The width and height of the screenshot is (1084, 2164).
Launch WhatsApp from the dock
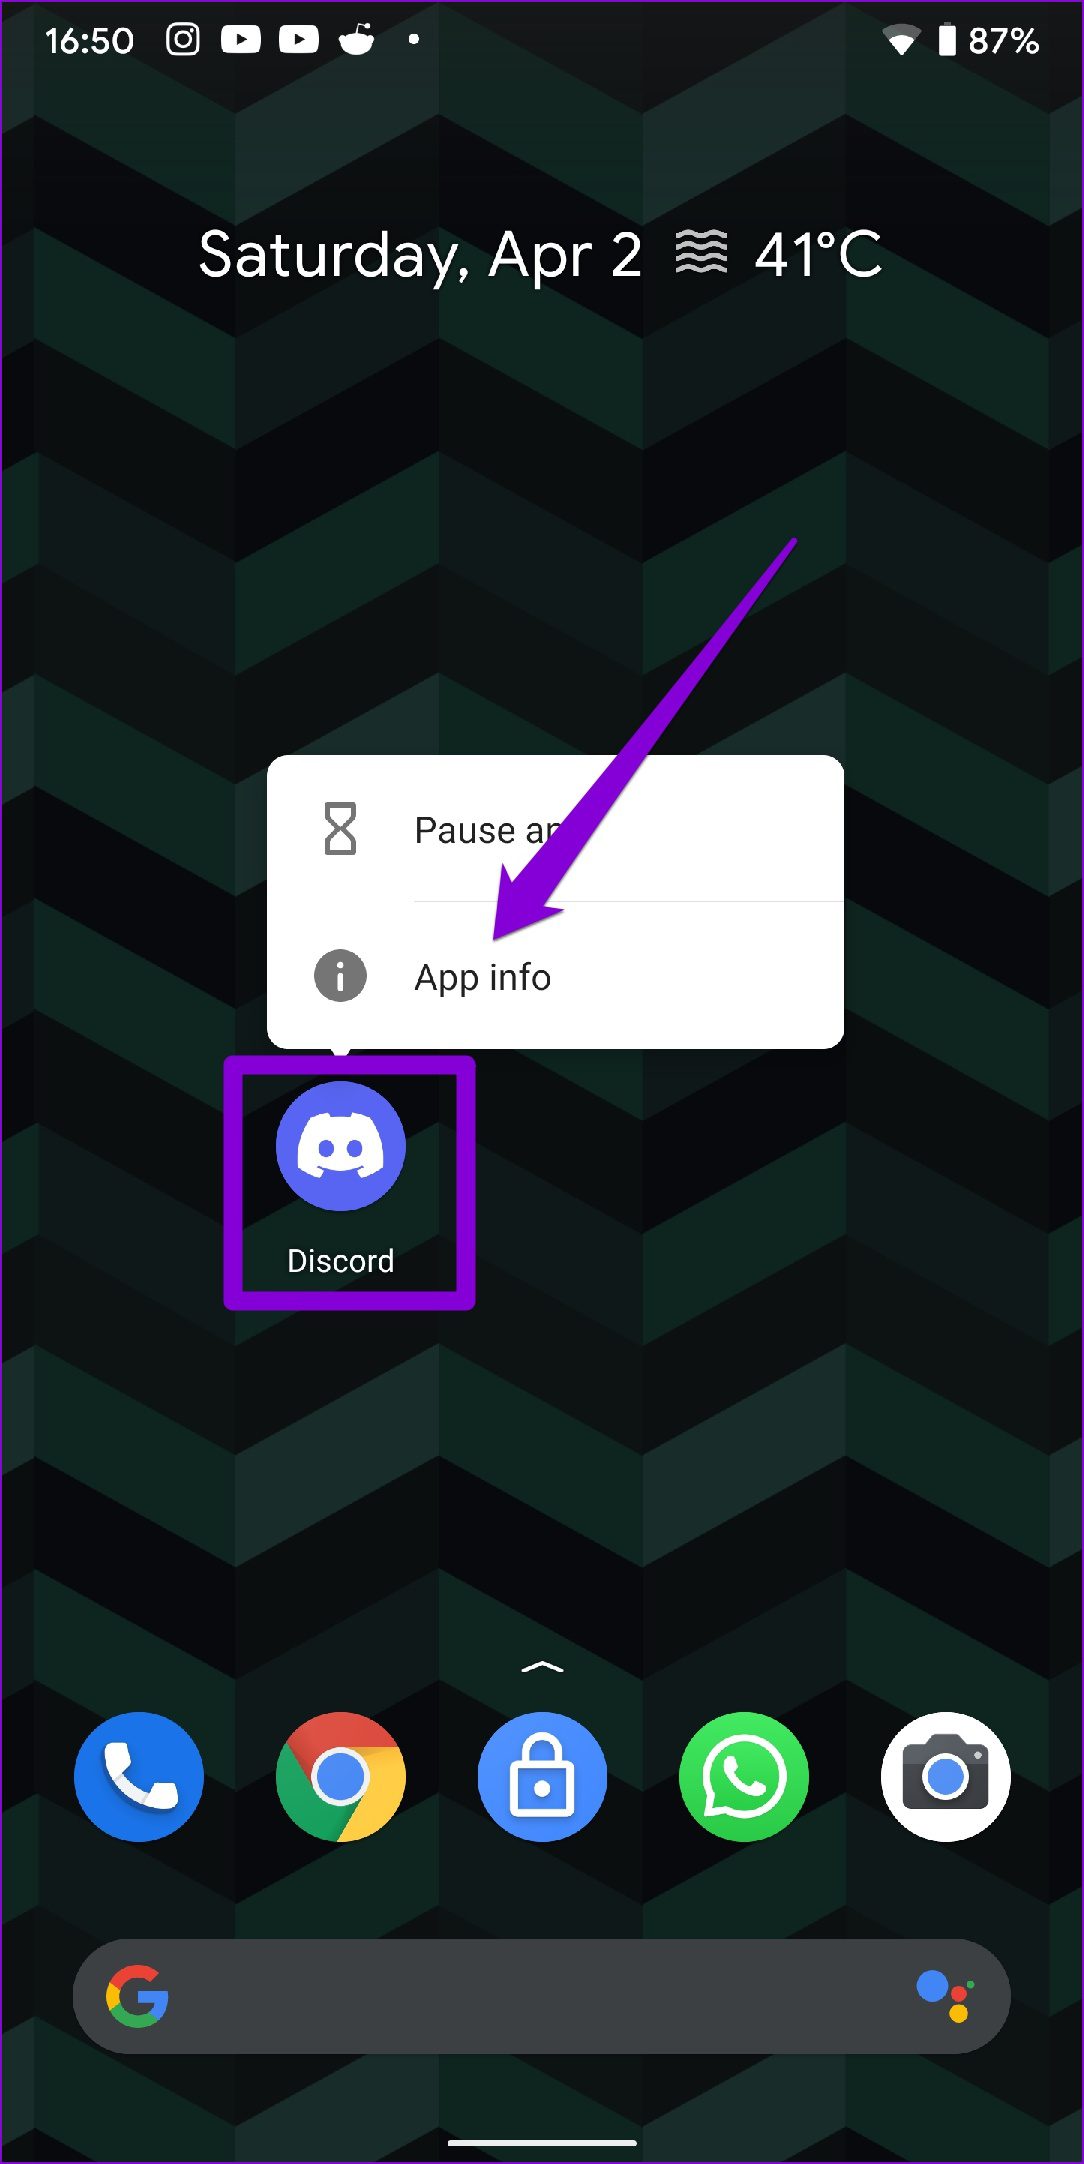744,1777
